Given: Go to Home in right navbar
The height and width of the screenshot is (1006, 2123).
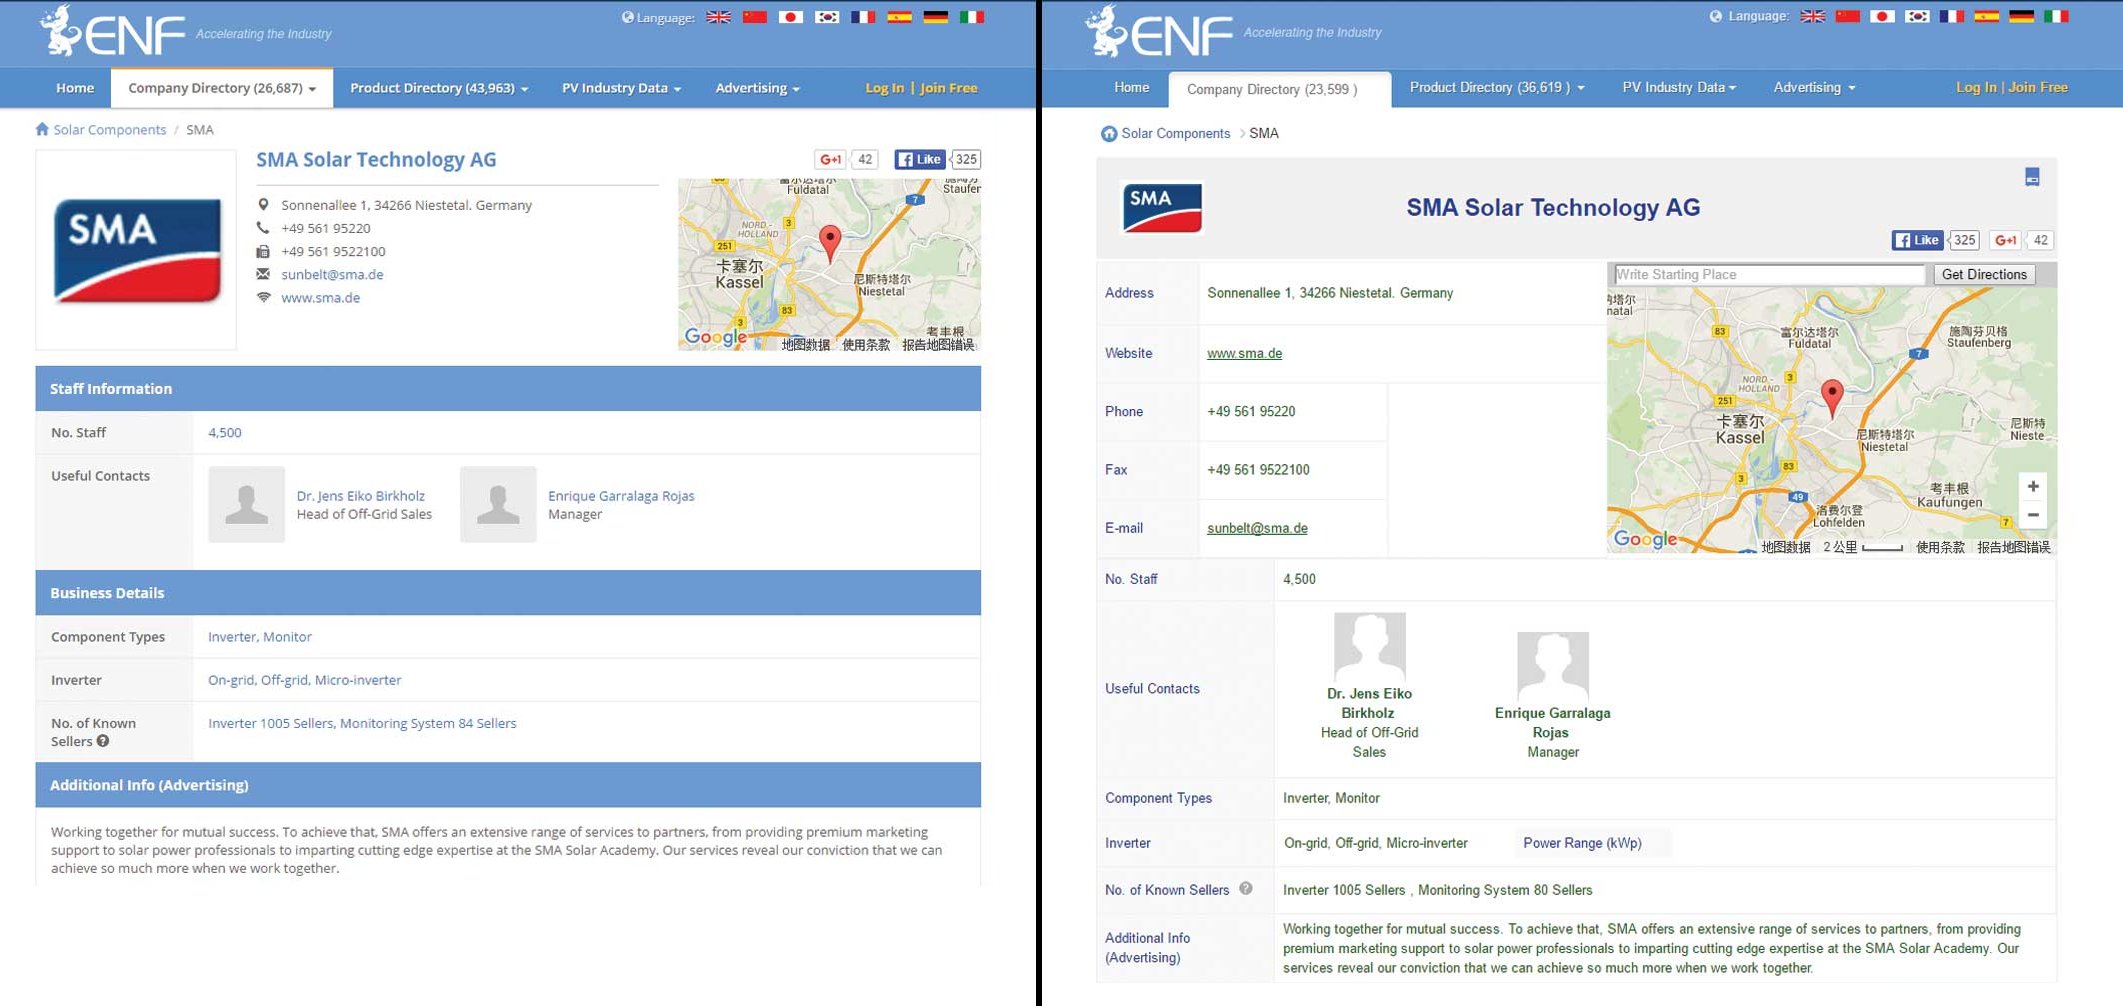Looking at the screenshot, I should pos(1132,87).
